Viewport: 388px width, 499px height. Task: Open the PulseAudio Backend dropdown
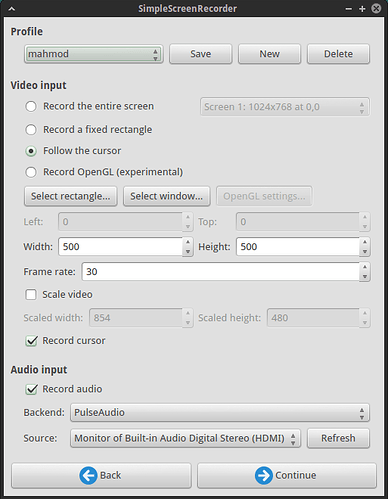click(x=220, y=413)
